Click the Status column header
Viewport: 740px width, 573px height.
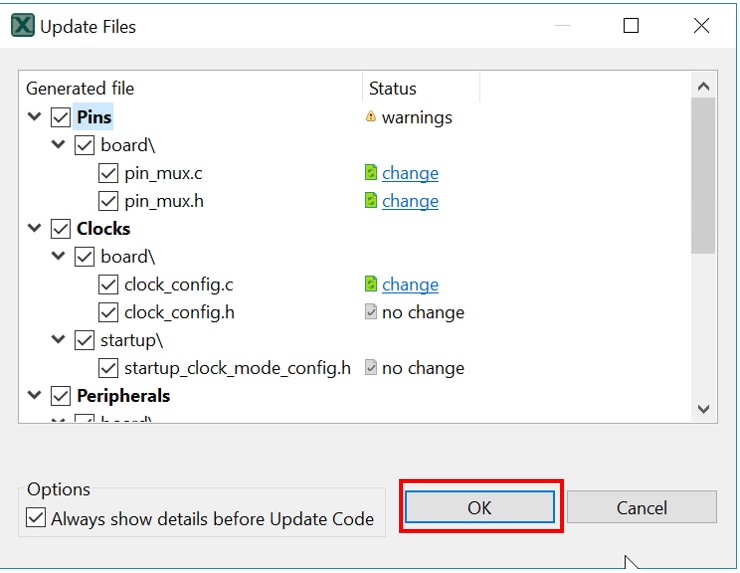(392, 89)
